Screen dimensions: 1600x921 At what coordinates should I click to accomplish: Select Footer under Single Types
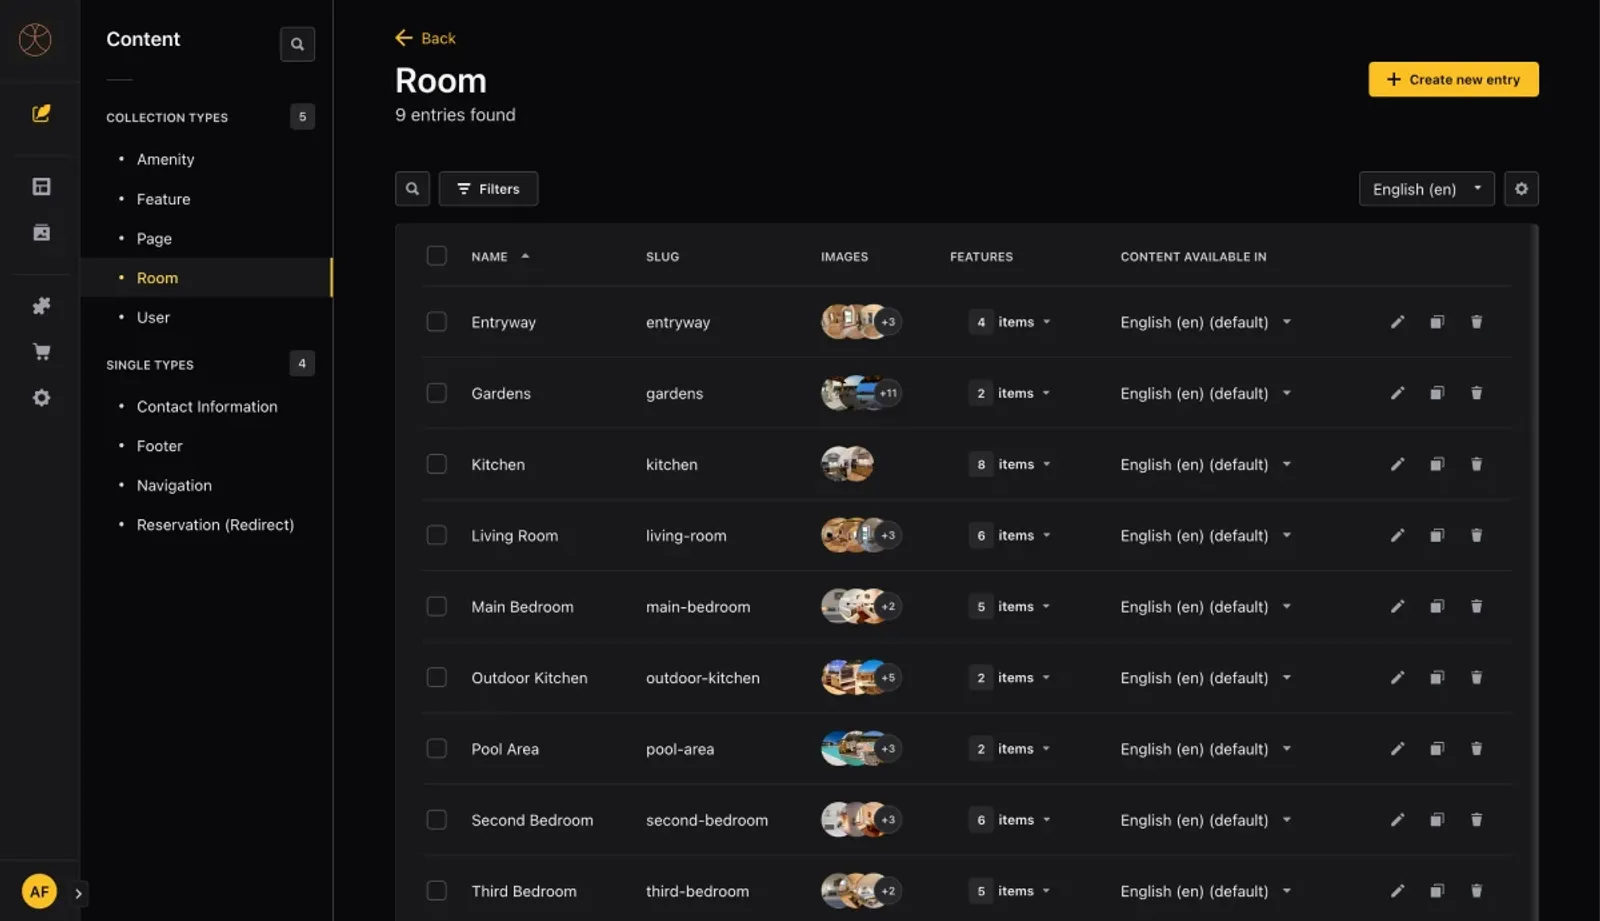click(x=159, y=446)
